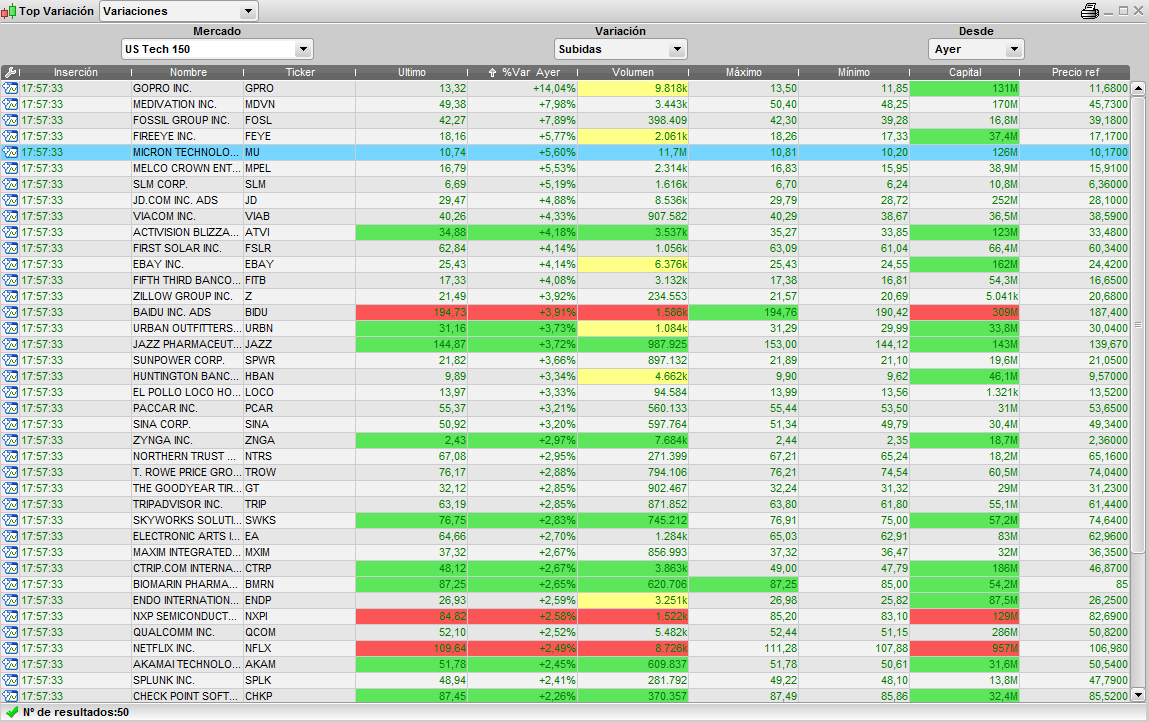The image size is (1149, 722).
Task: Sort by Inserción column header
Action: point(75,73)
